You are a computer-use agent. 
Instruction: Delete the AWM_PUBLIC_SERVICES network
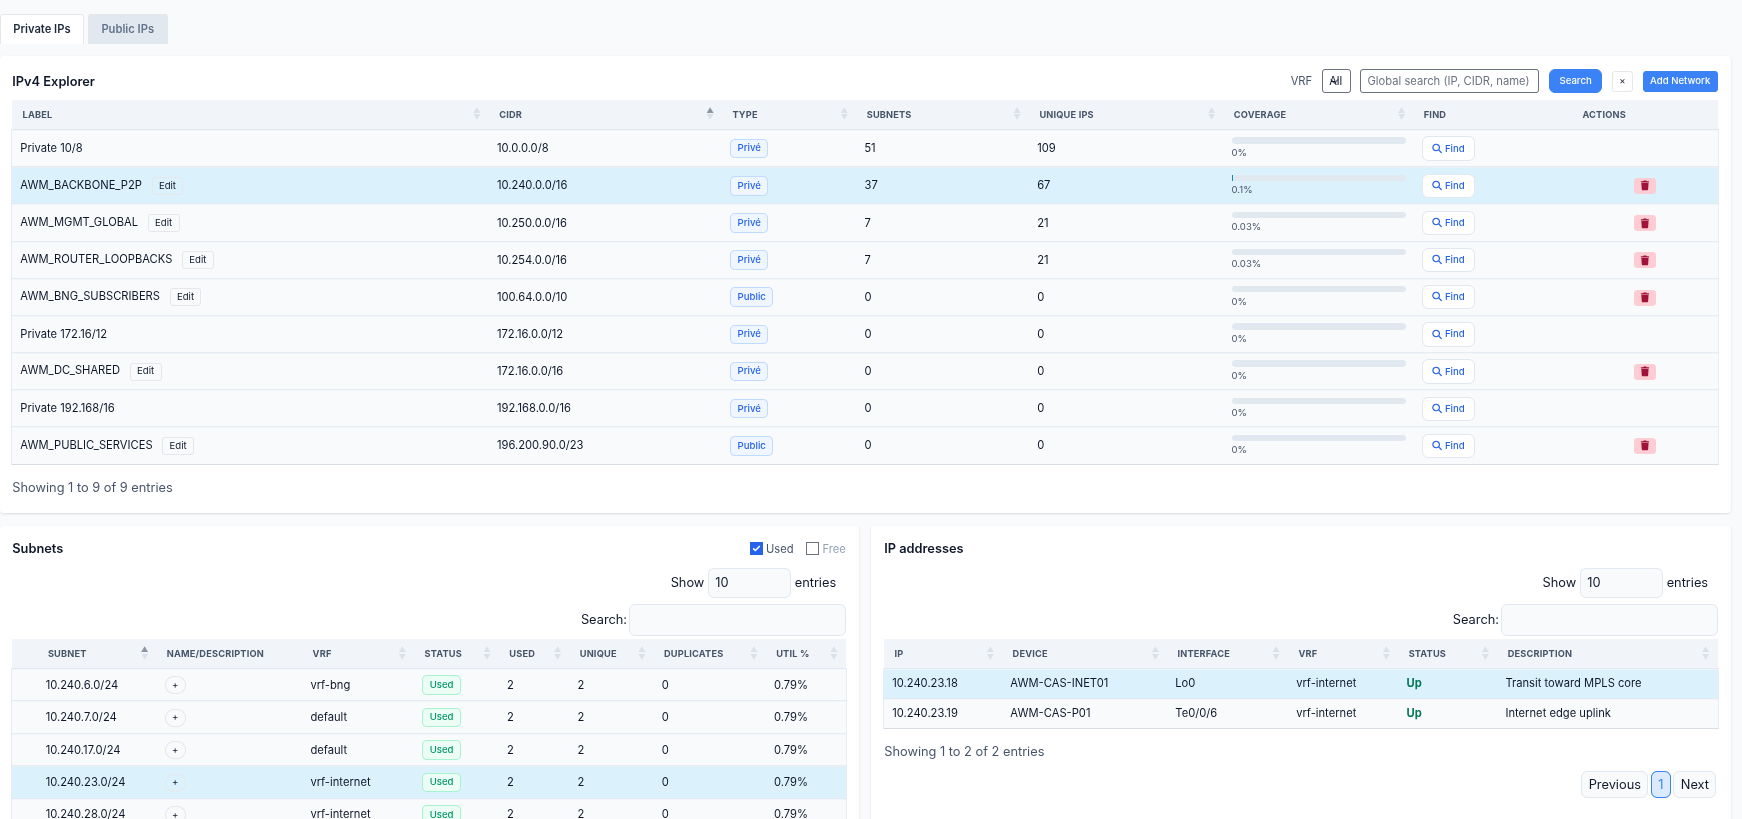1644,446
